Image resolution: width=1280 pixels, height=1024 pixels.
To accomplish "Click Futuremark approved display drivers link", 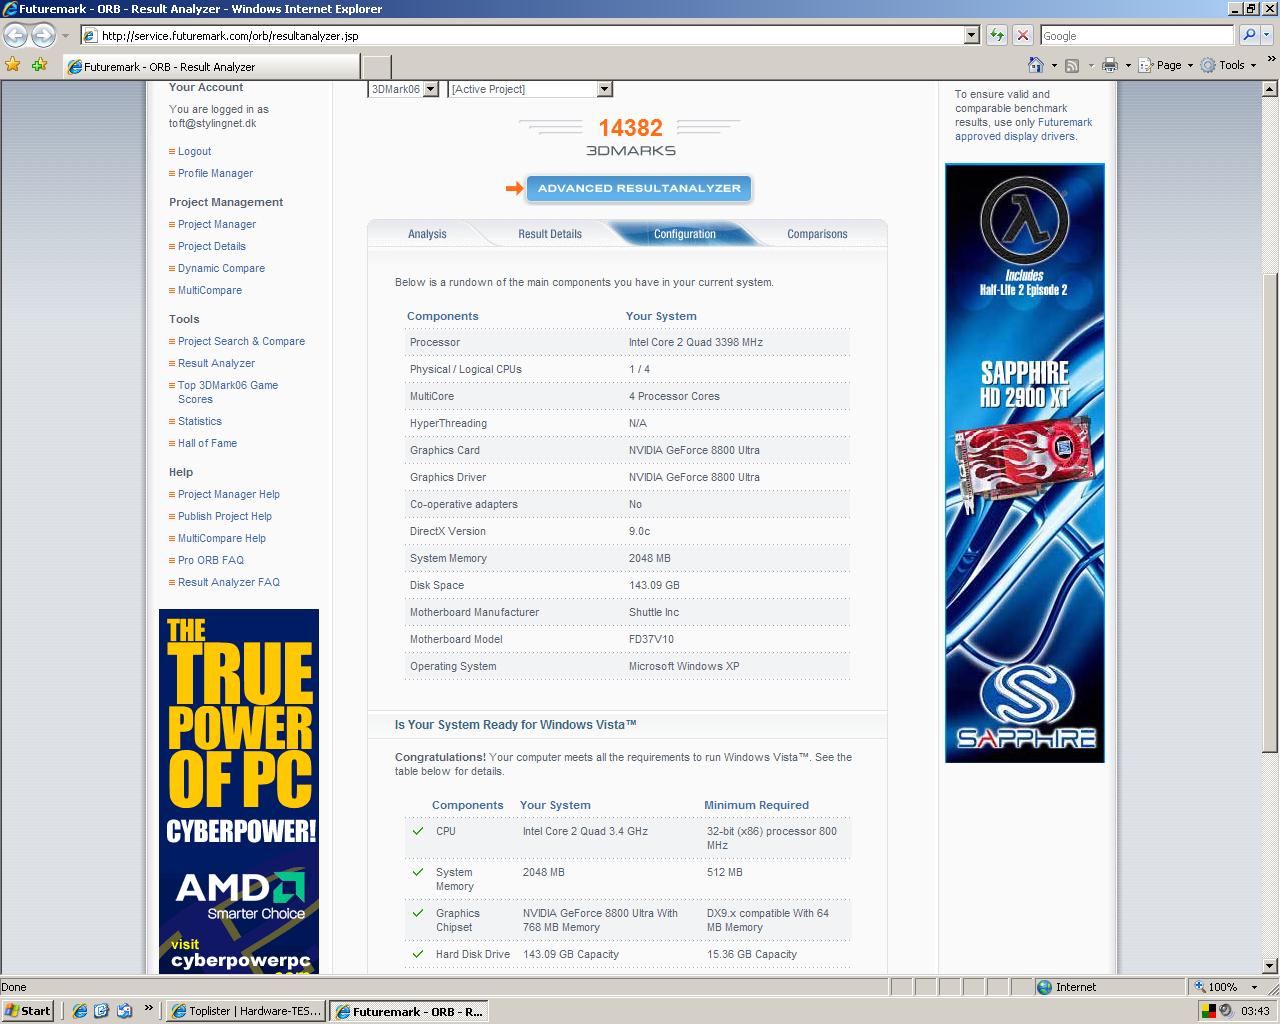I will coord(1024,129).
